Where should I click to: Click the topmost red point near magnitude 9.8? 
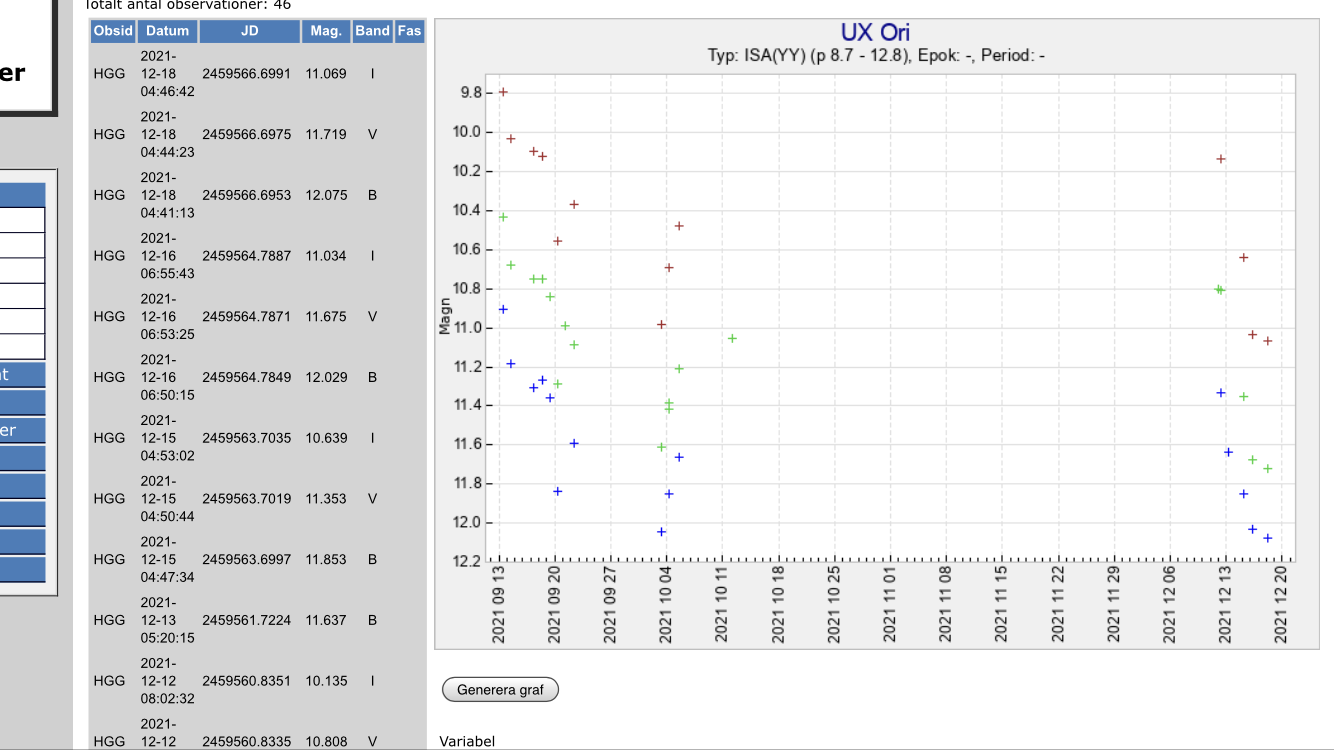click(x=503, y=92)
